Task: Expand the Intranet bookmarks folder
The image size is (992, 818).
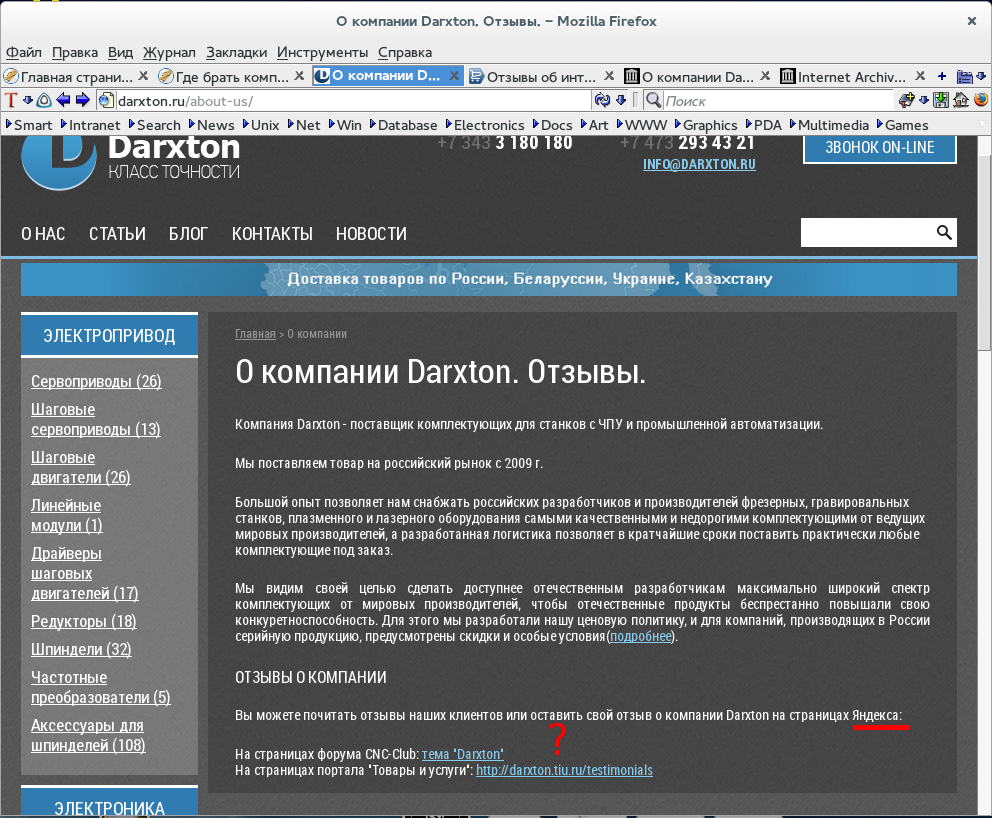Action: pyautogui.click(x=90, y=125)
